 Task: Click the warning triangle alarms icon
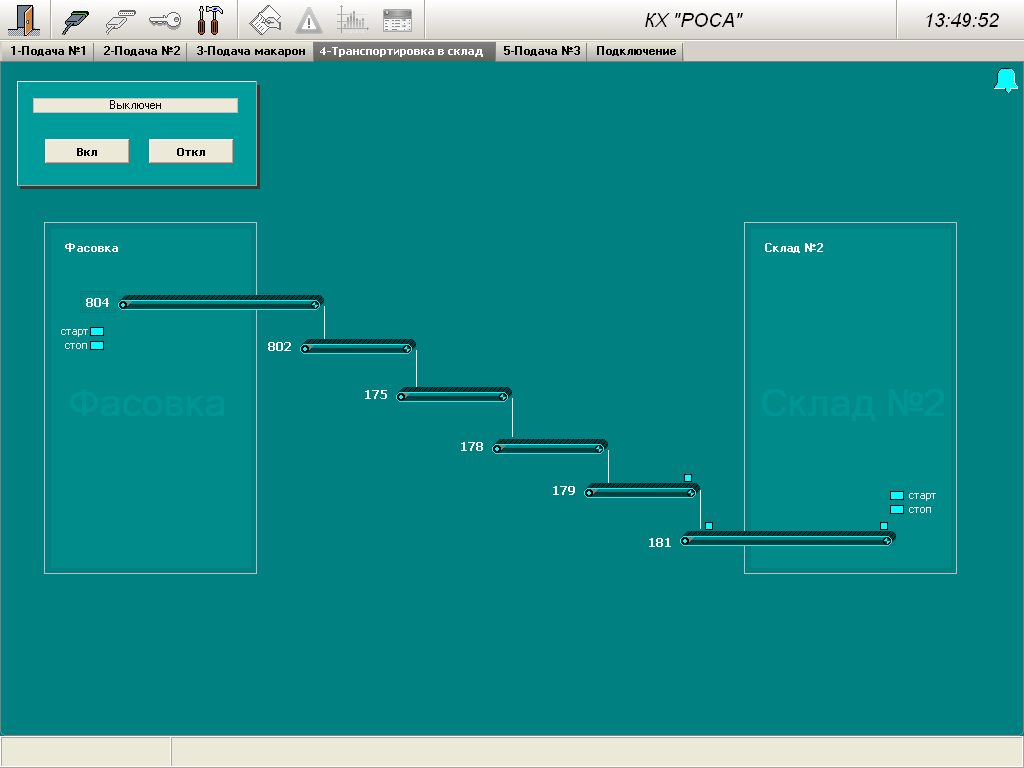click(309, 19)
